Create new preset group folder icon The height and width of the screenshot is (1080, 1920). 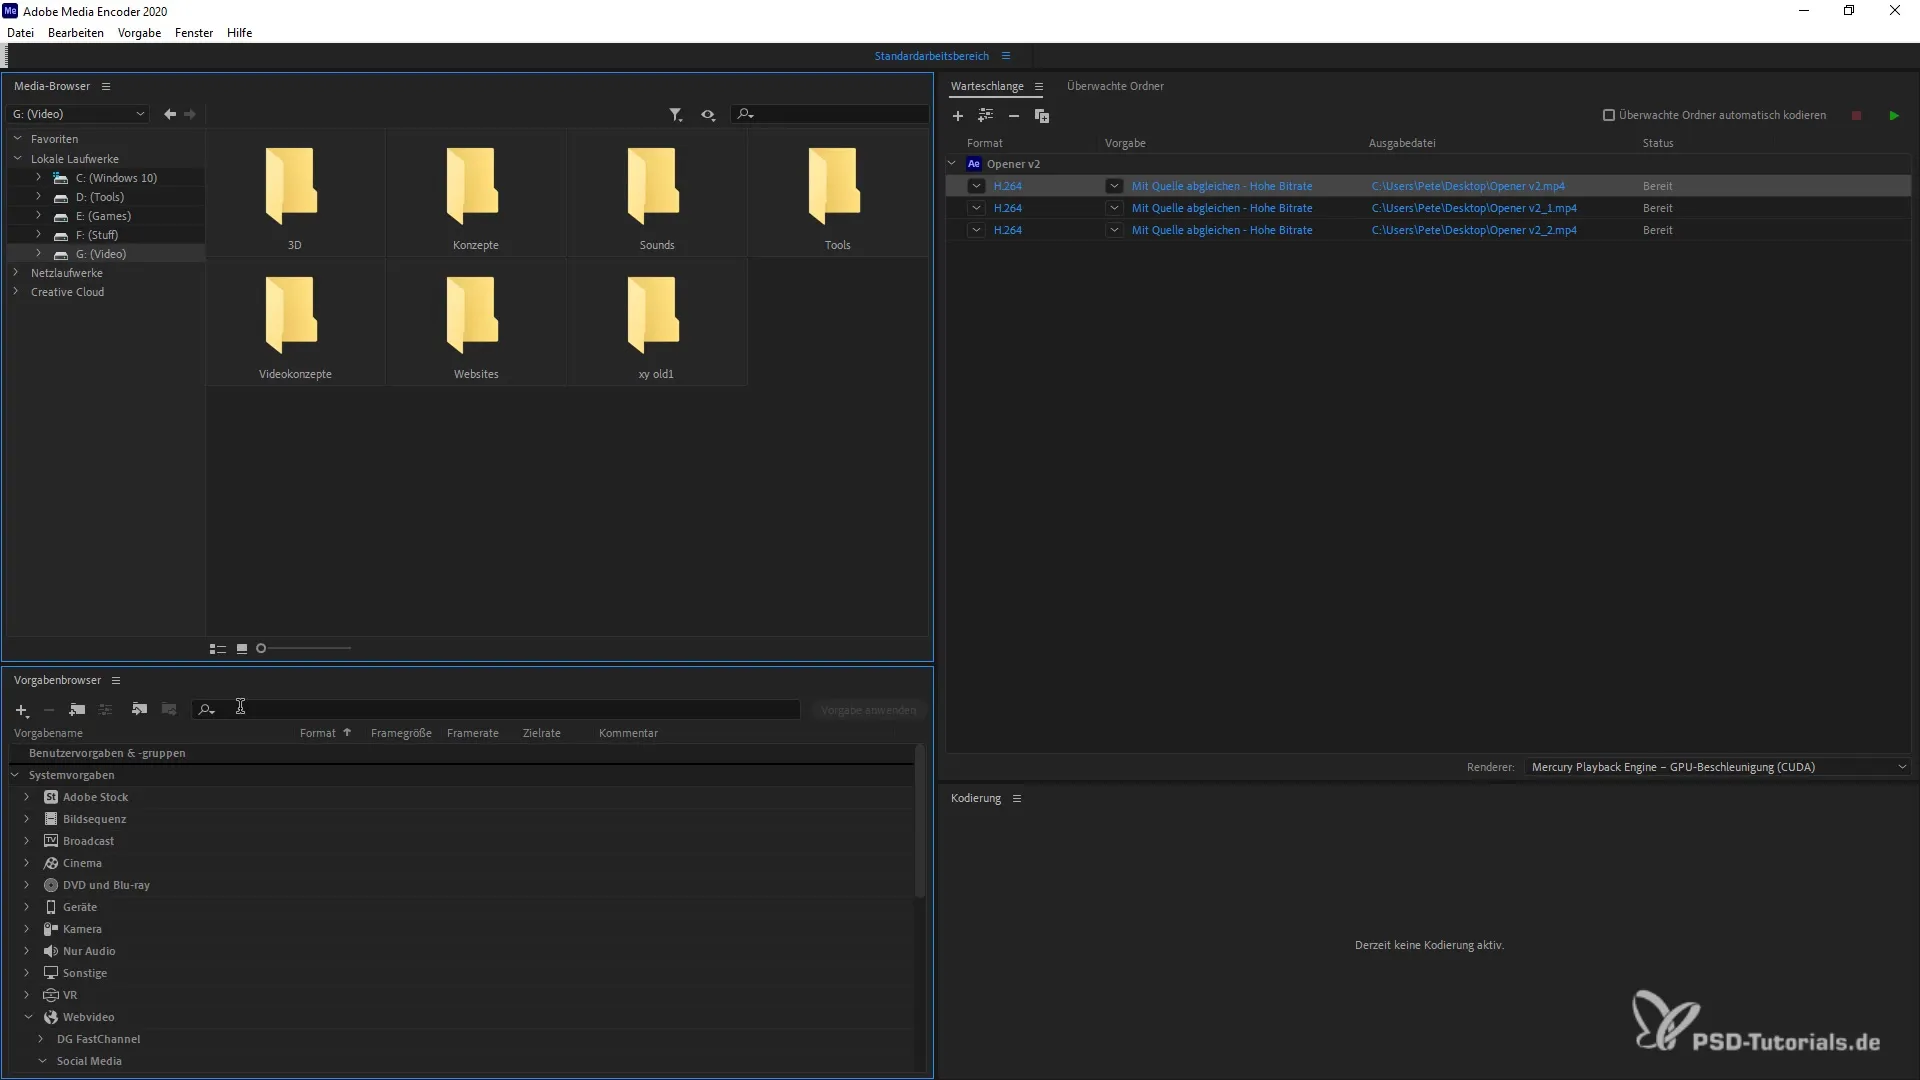pyautogui.click(x=77, y=710)
